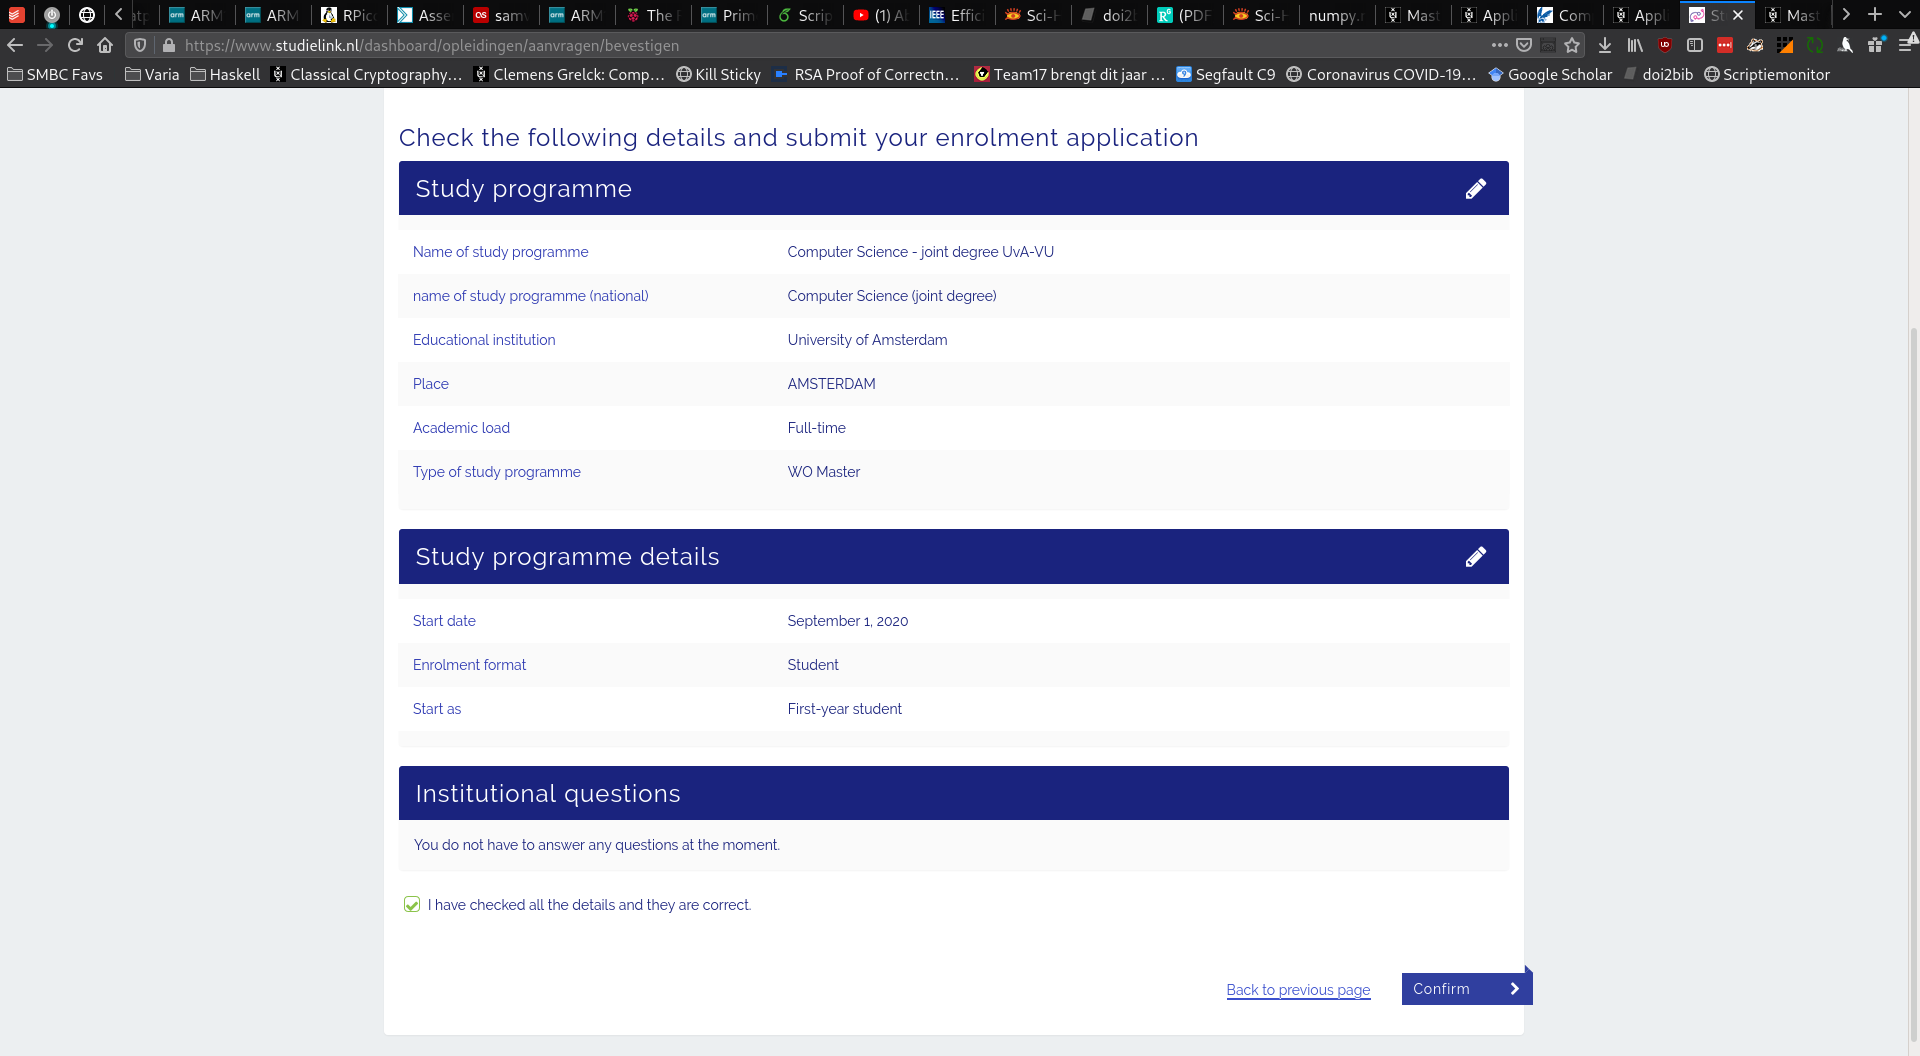
Task: Open the uBlock Origin extension
Action: pos(1665,45)
